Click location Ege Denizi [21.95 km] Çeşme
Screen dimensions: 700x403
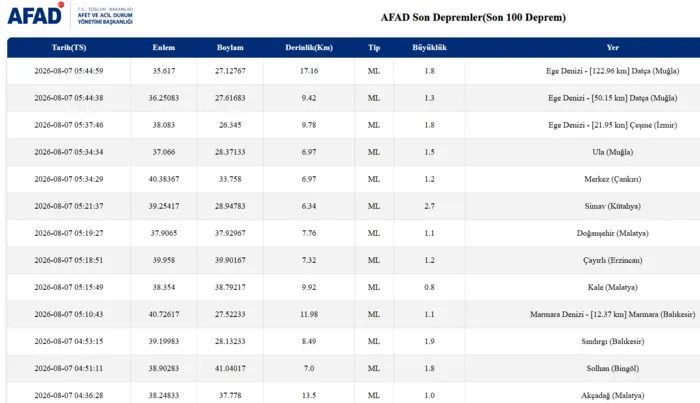[x=612, y=125]
